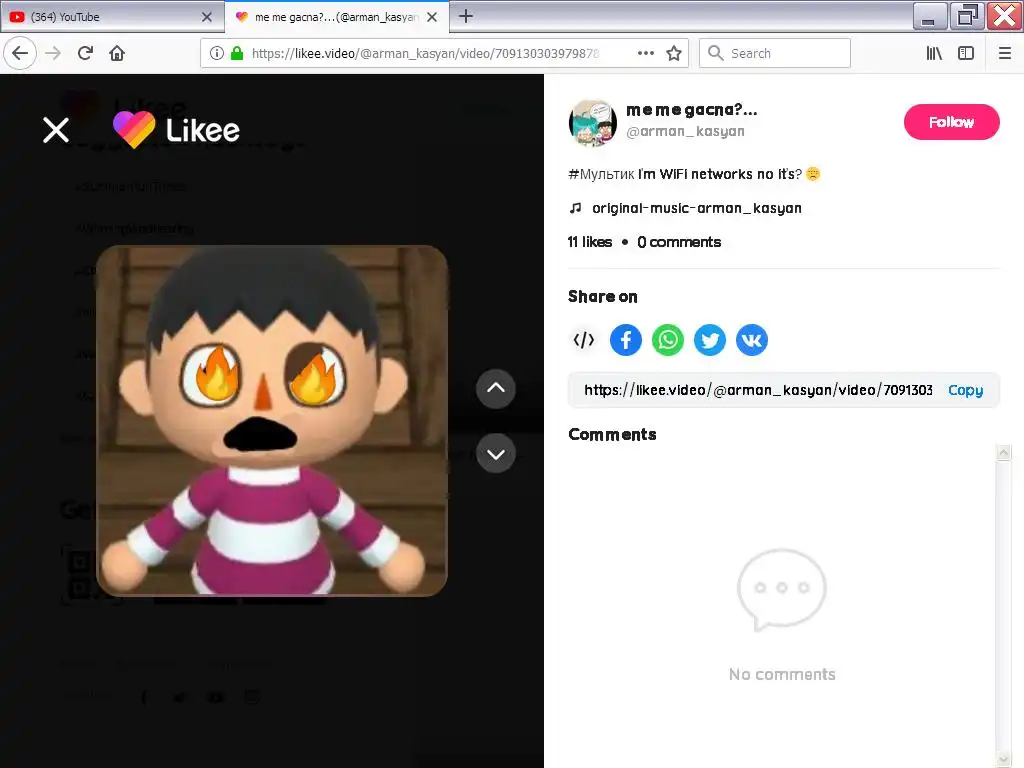Share the video on VK

752,340
